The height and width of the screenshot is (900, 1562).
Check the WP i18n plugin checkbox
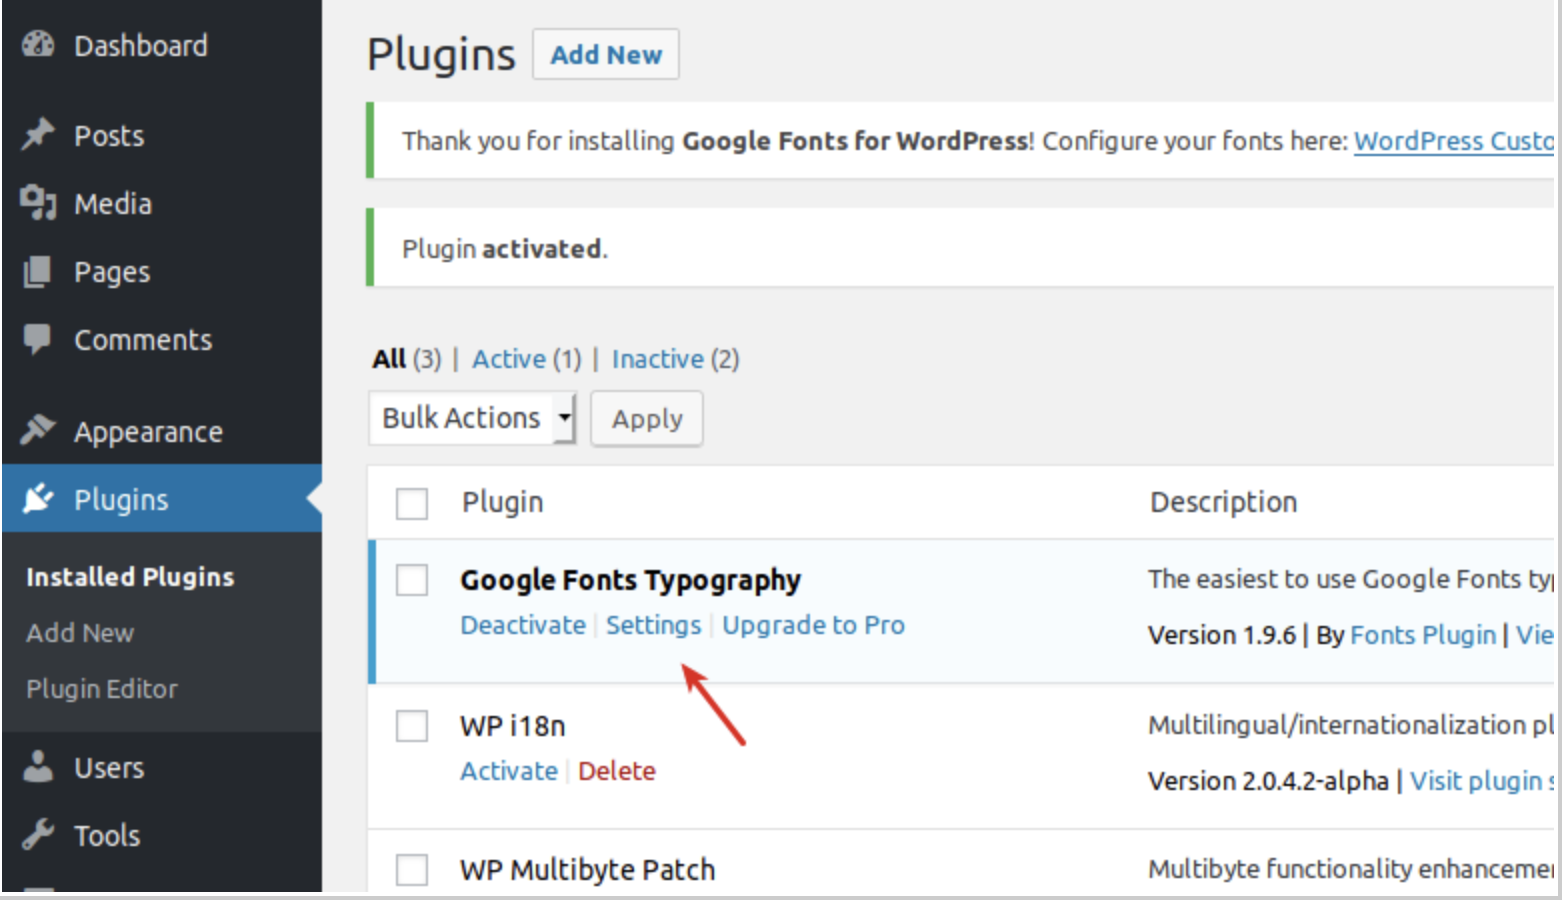412,725
